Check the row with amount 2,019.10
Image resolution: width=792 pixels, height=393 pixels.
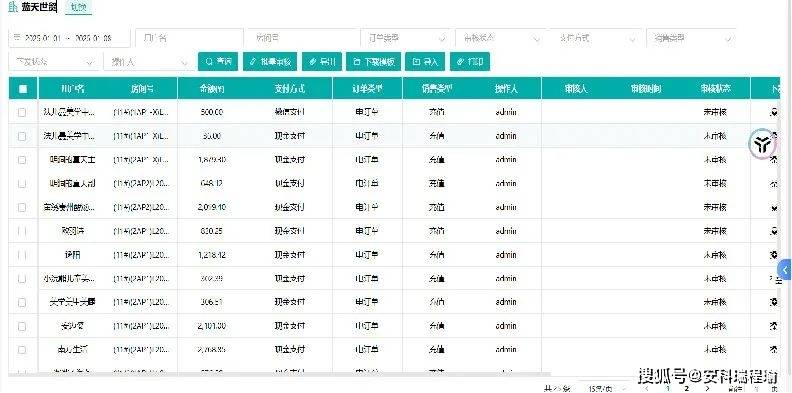[x=22, y=208]
